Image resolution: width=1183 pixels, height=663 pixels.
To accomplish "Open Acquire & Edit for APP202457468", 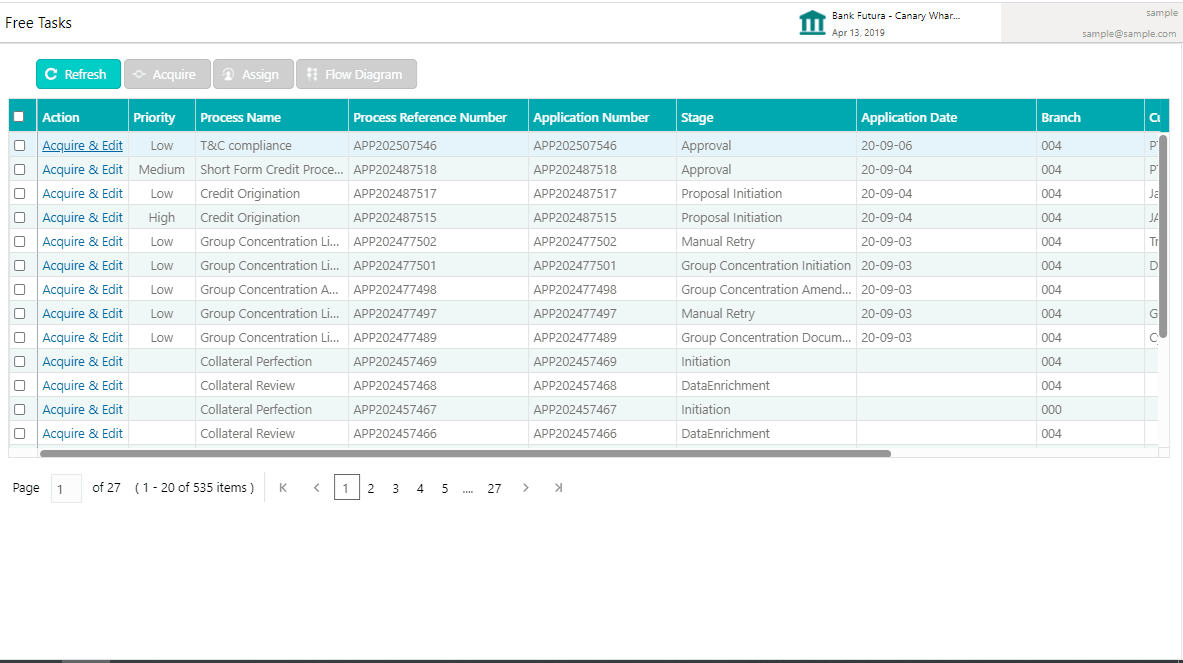I will point(82,385).
